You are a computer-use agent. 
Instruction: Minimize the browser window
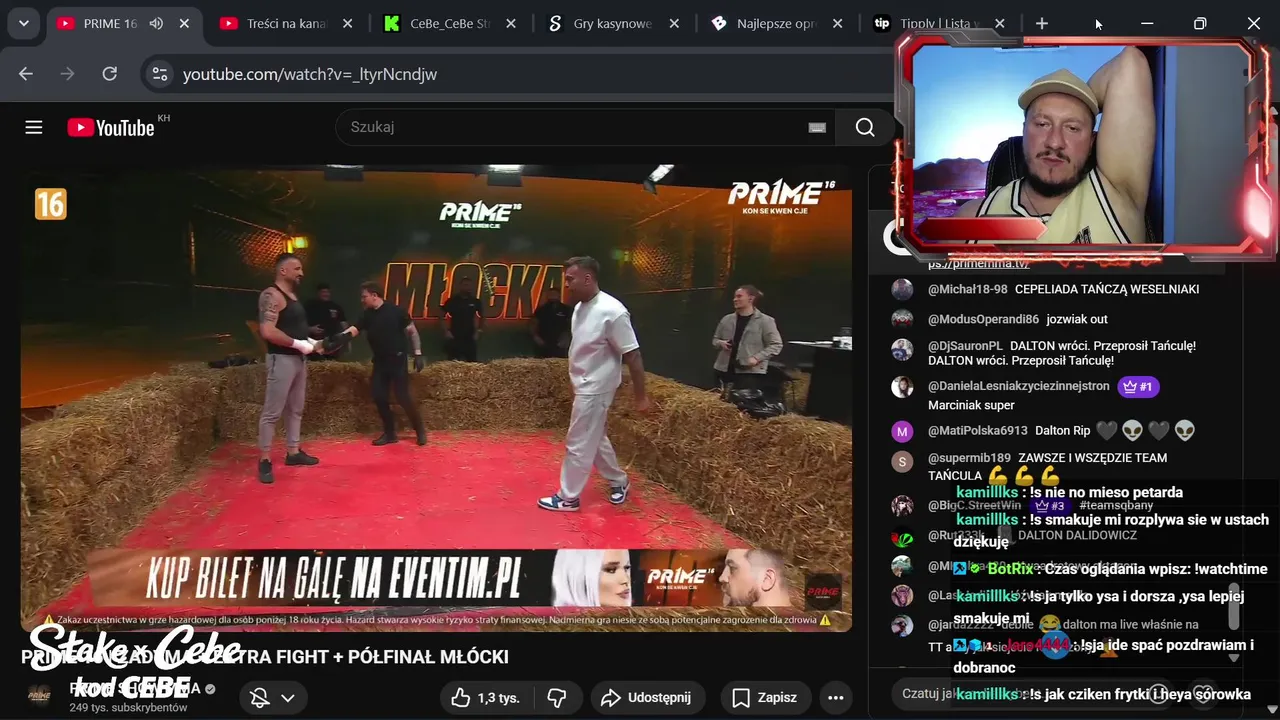pos(1147,23)
